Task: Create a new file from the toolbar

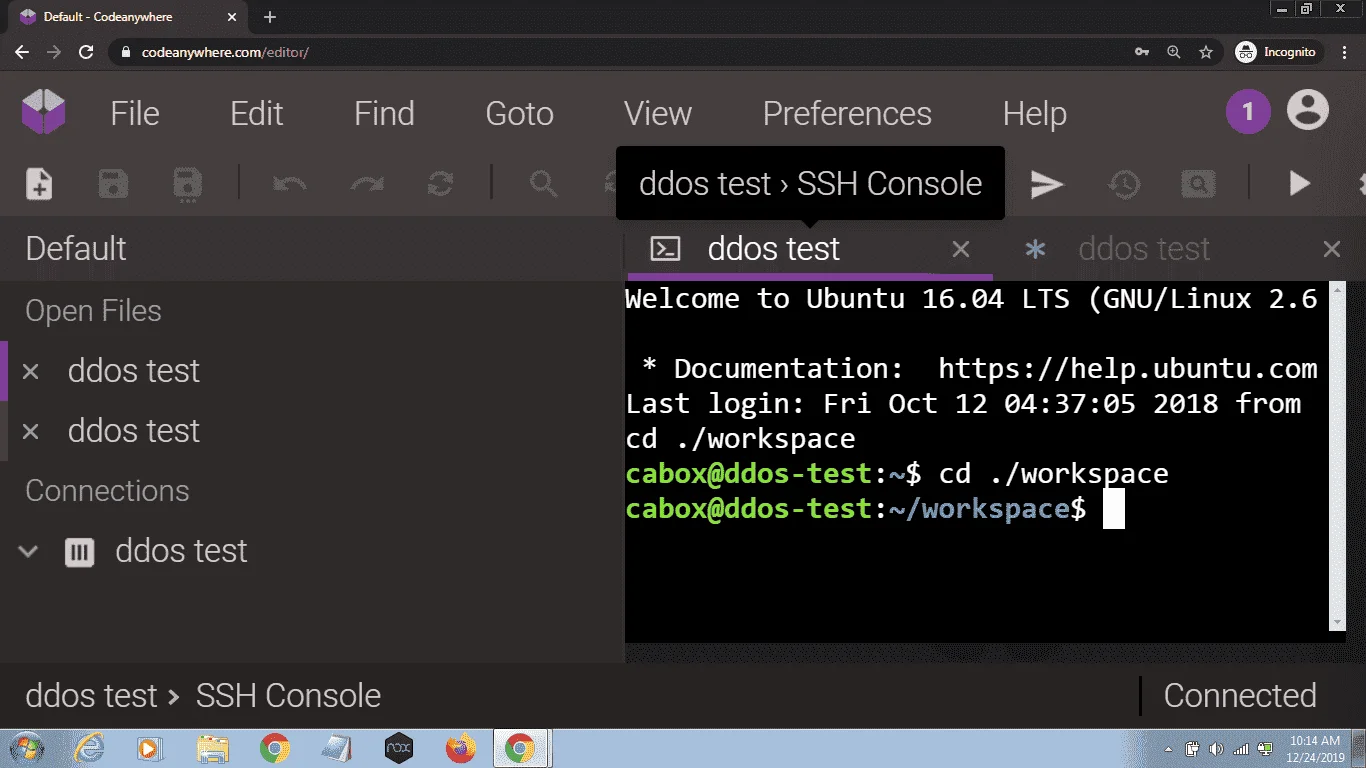Action: (39, 184)
